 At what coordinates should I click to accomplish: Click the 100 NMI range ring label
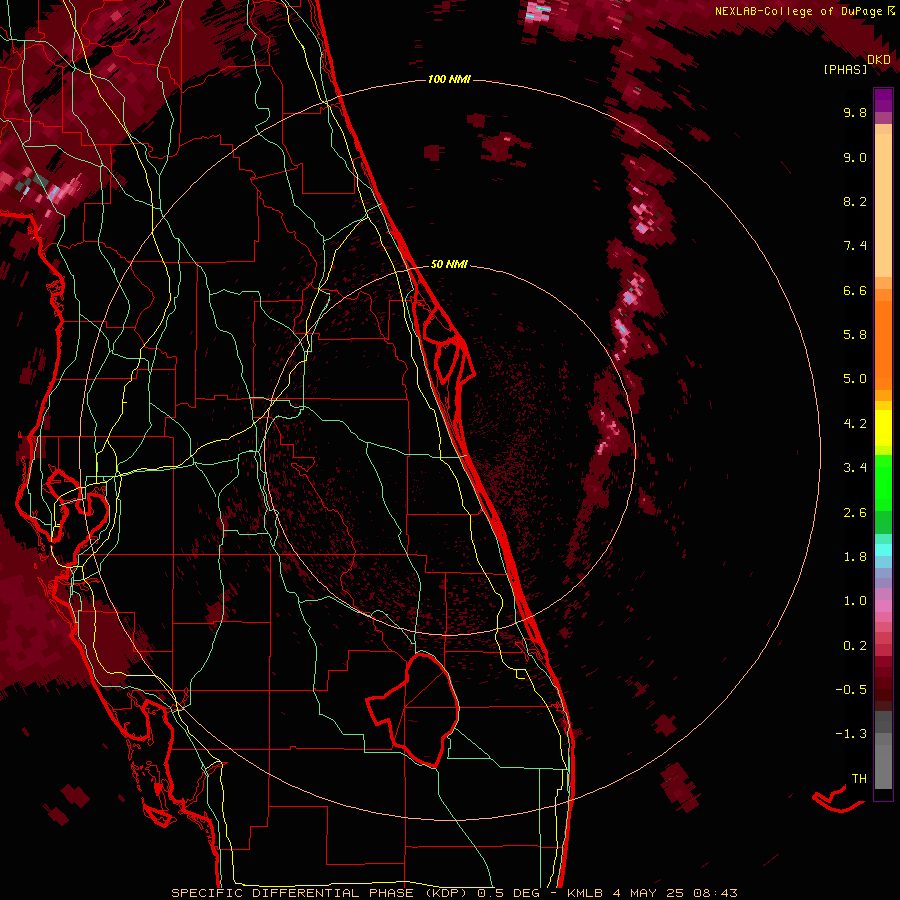(449, 79)
